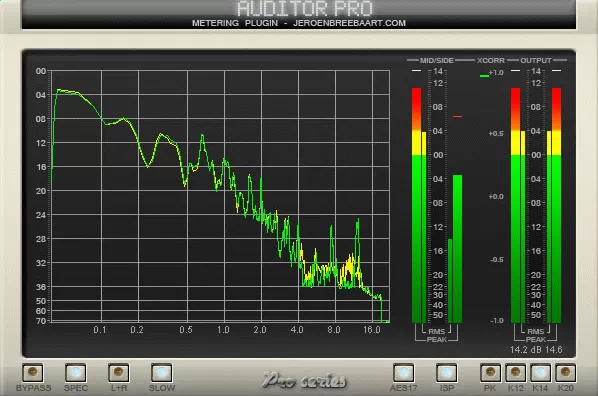Click the output left channel meter
598x396 pixels.
[x=515, y=205]
